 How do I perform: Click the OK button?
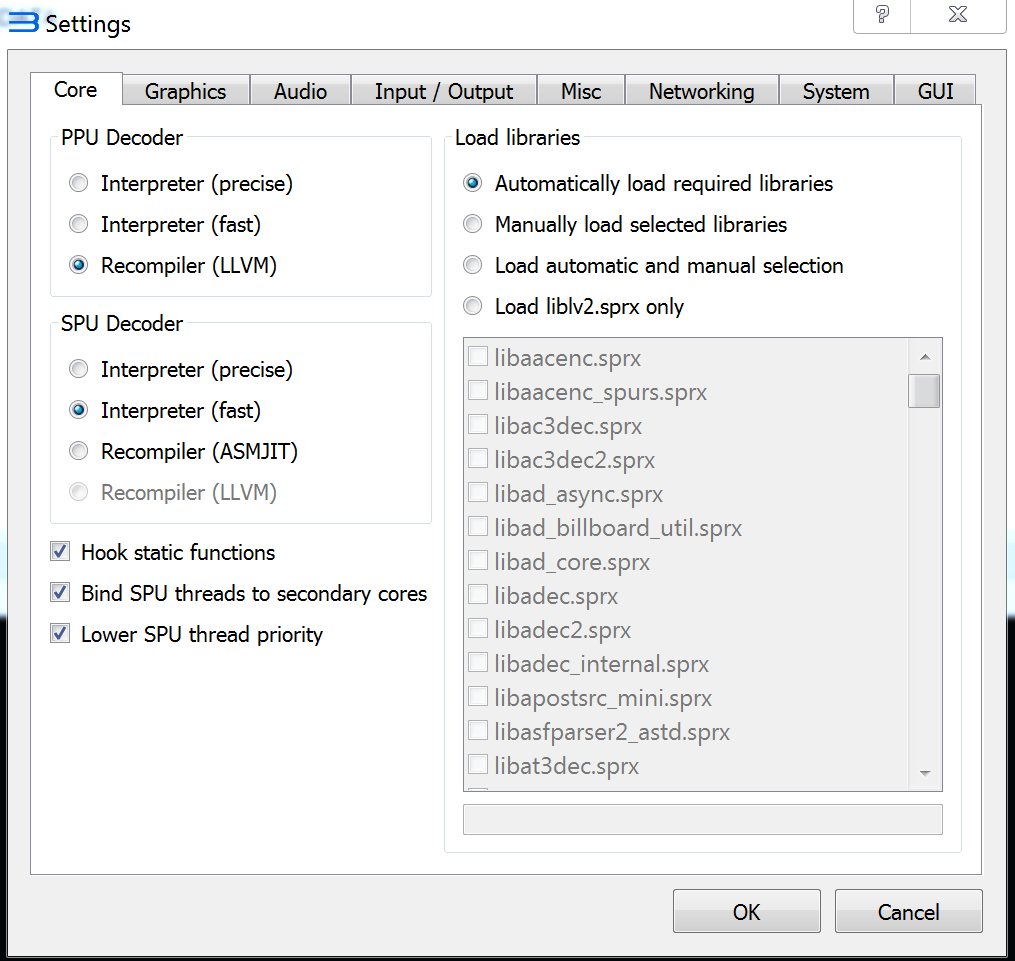[x=746, y=912]
